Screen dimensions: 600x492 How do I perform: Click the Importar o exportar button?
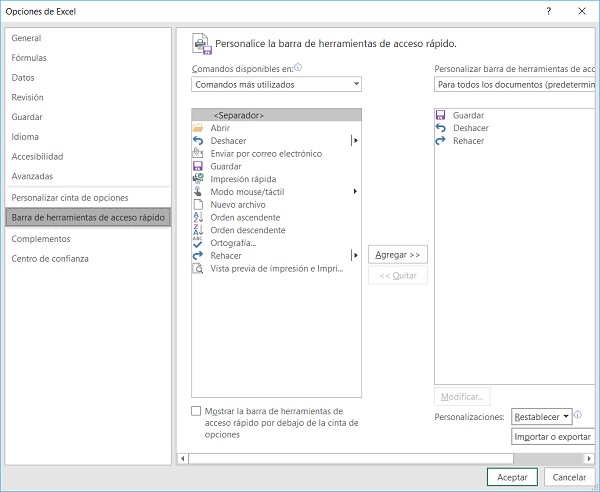553,437
